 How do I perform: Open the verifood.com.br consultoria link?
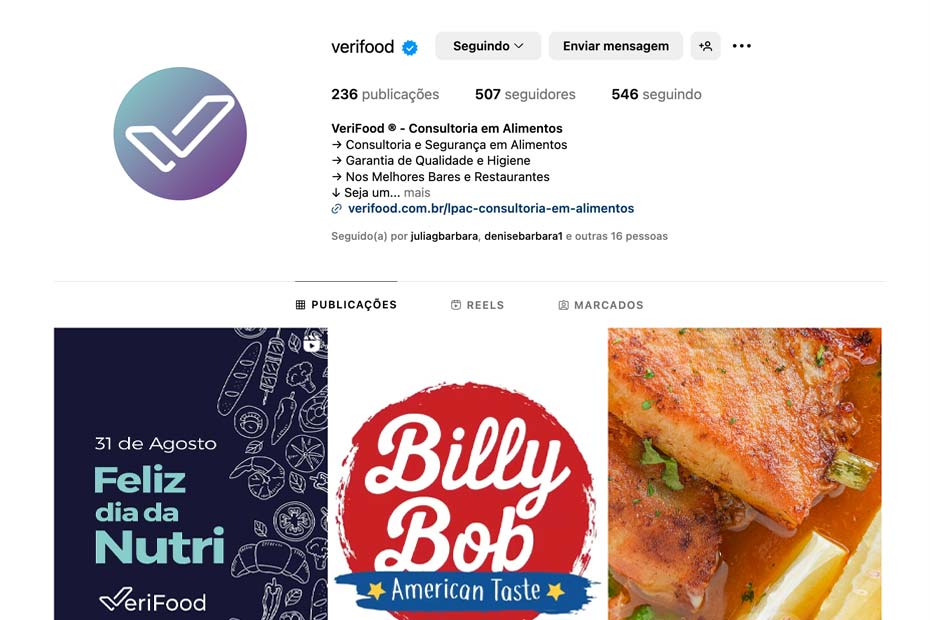click(x=491, y=209)
